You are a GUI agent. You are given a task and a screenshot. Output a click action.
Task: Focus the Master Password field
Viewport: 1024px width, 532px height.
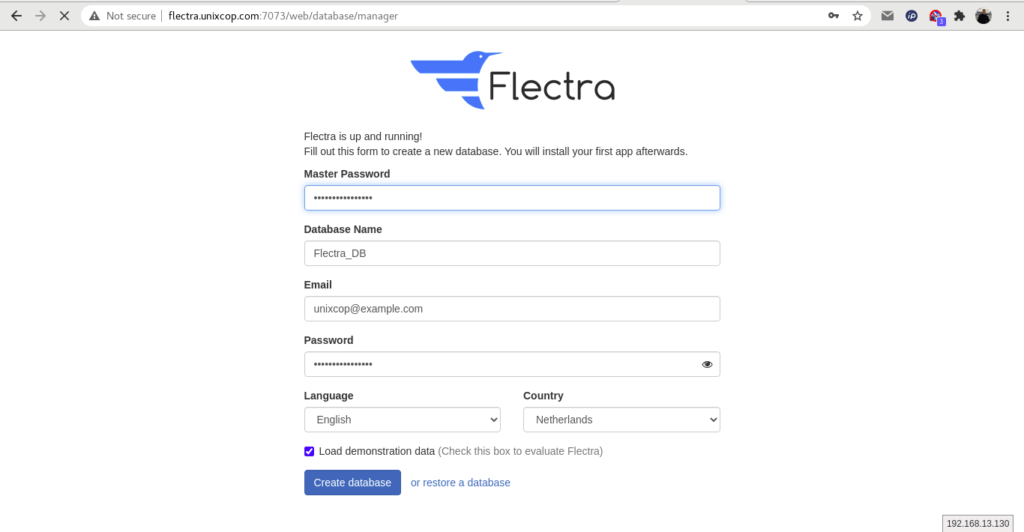(512, 198)
